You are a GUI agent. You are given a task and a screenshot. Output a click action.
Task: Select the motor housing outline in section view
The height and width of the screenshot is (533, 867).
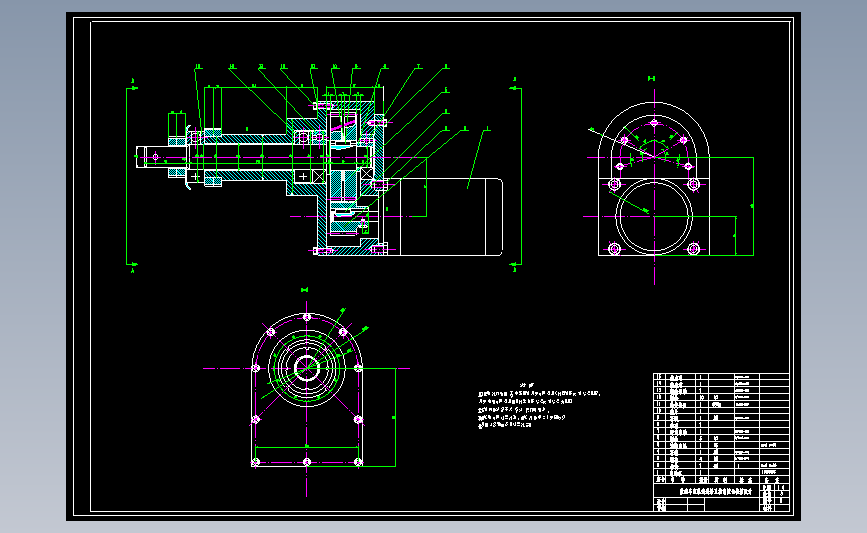(x=445, y=217)
